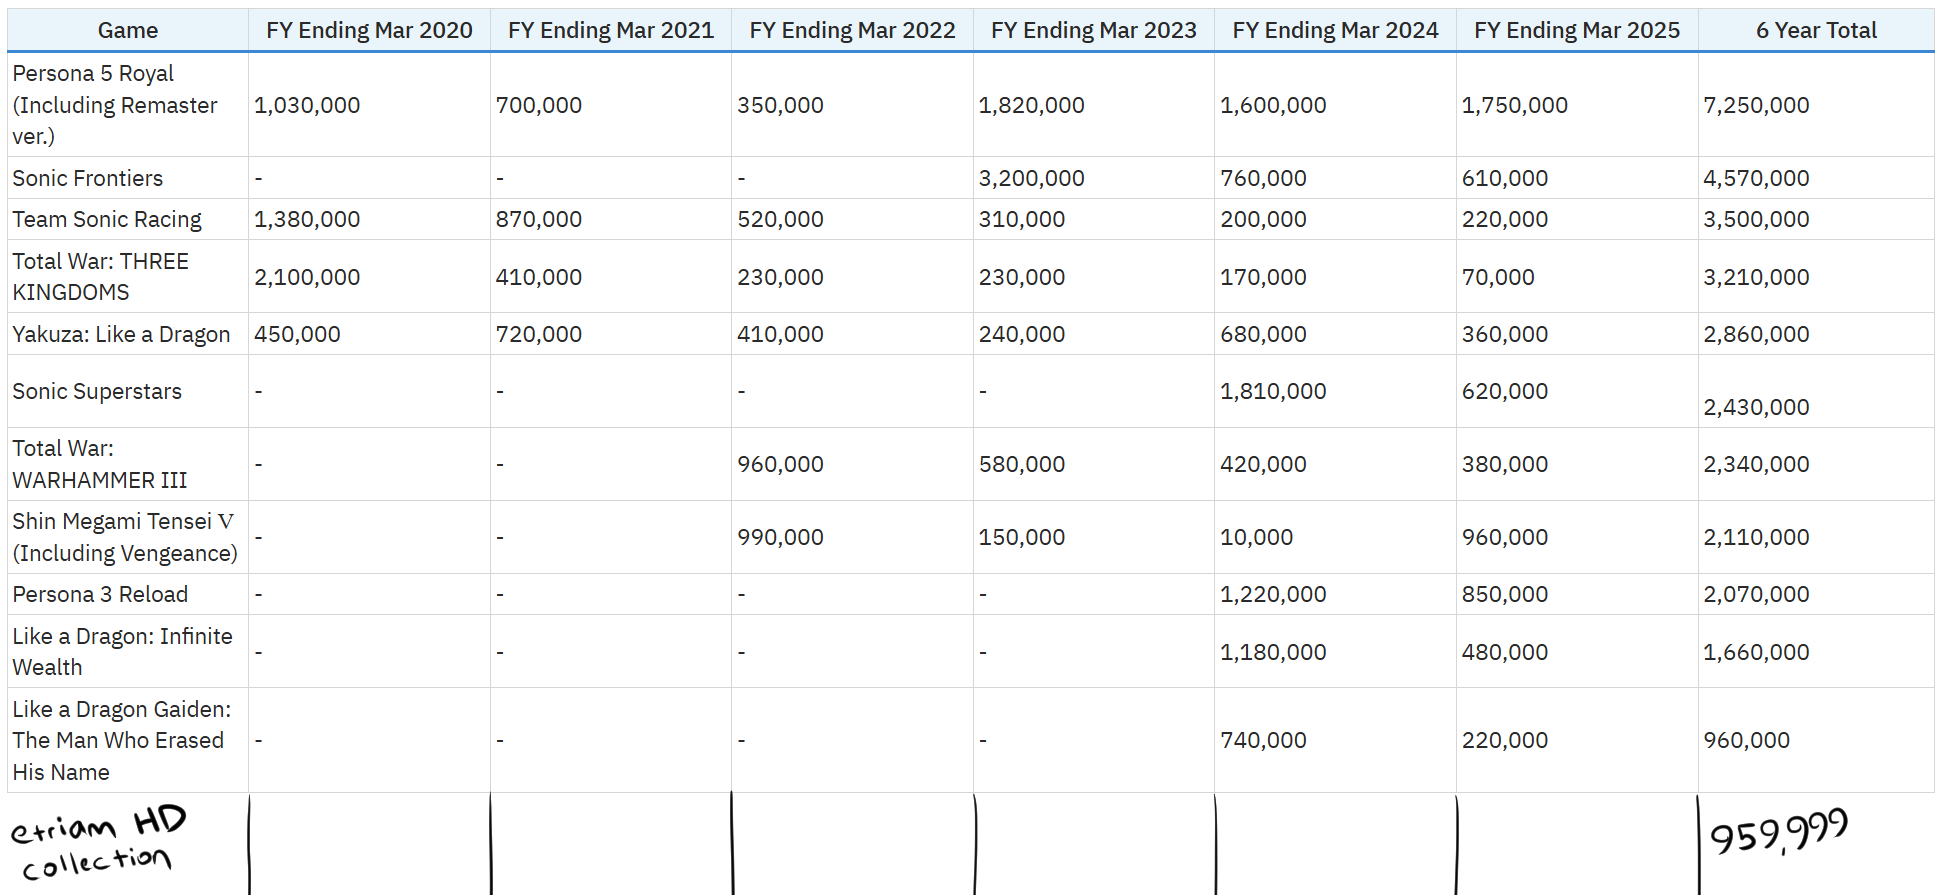Screen dimensions: 1942x895
Task: Click Team Sonic Racing total 3,500,000
Action: pos(1756,219)
